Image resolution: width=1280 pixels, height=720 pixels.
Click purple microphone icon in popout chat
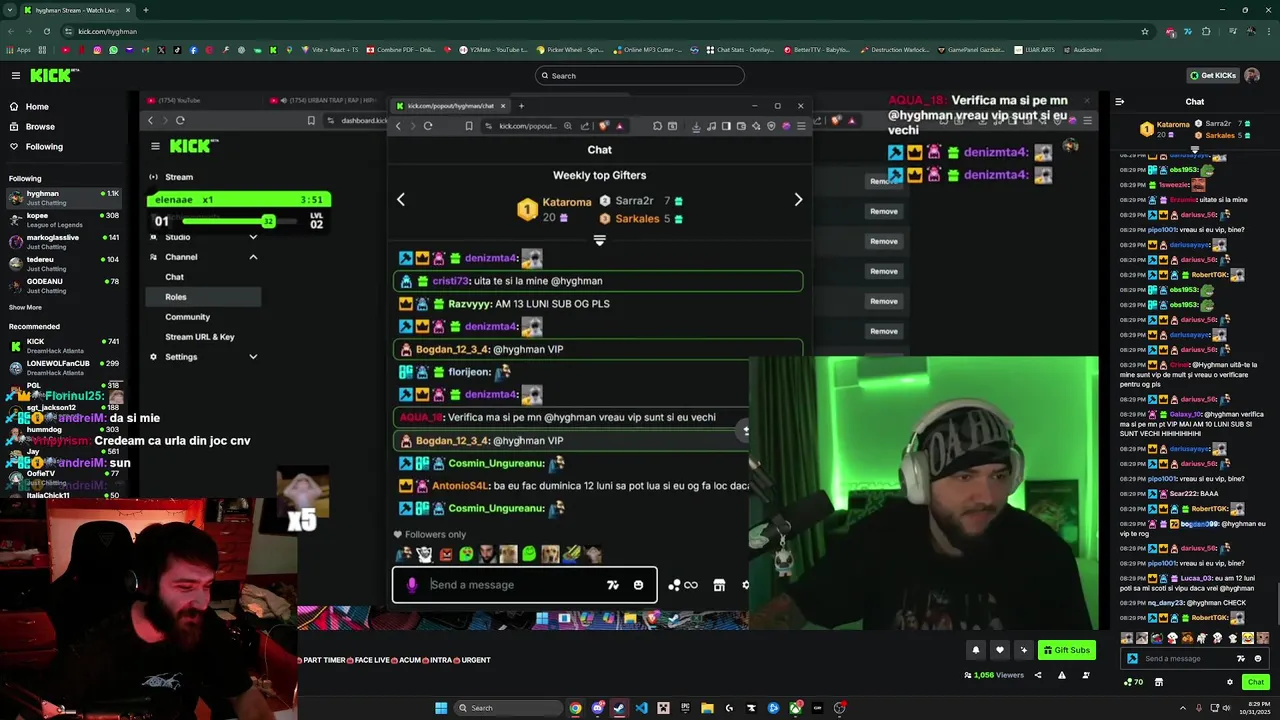(411, 585)
